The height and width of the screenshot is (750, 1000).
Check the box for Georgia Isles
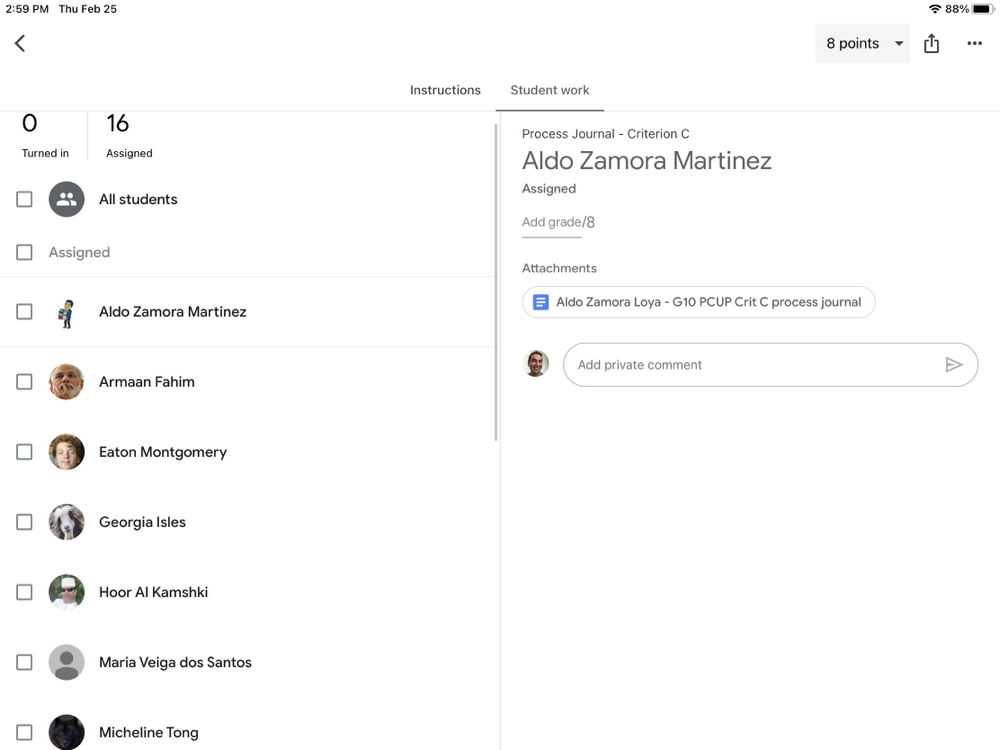(x=24, y=522)
